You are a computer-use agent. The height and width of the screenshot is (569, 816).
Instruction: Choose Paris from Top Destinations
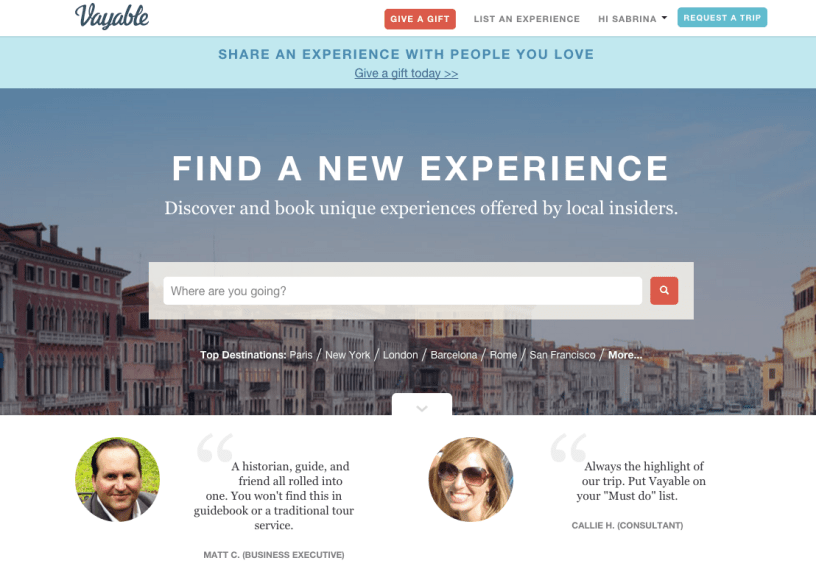(301, 355)
